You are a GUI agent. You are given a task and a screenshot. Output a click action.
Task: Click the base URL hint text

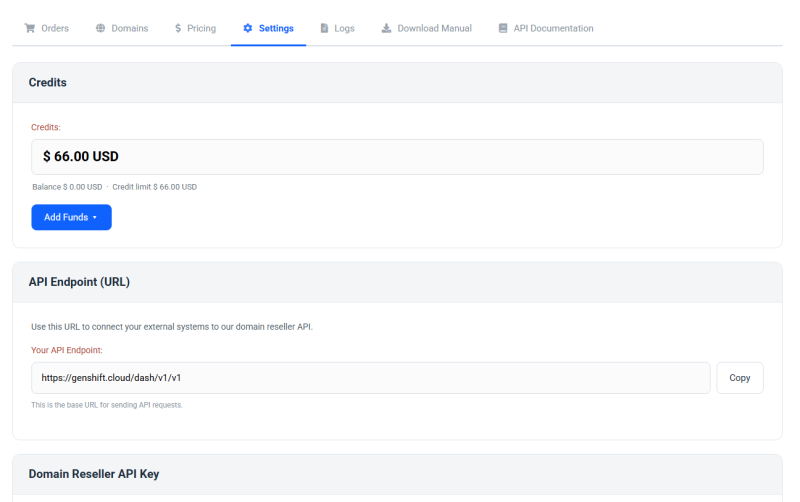(107, 405)
